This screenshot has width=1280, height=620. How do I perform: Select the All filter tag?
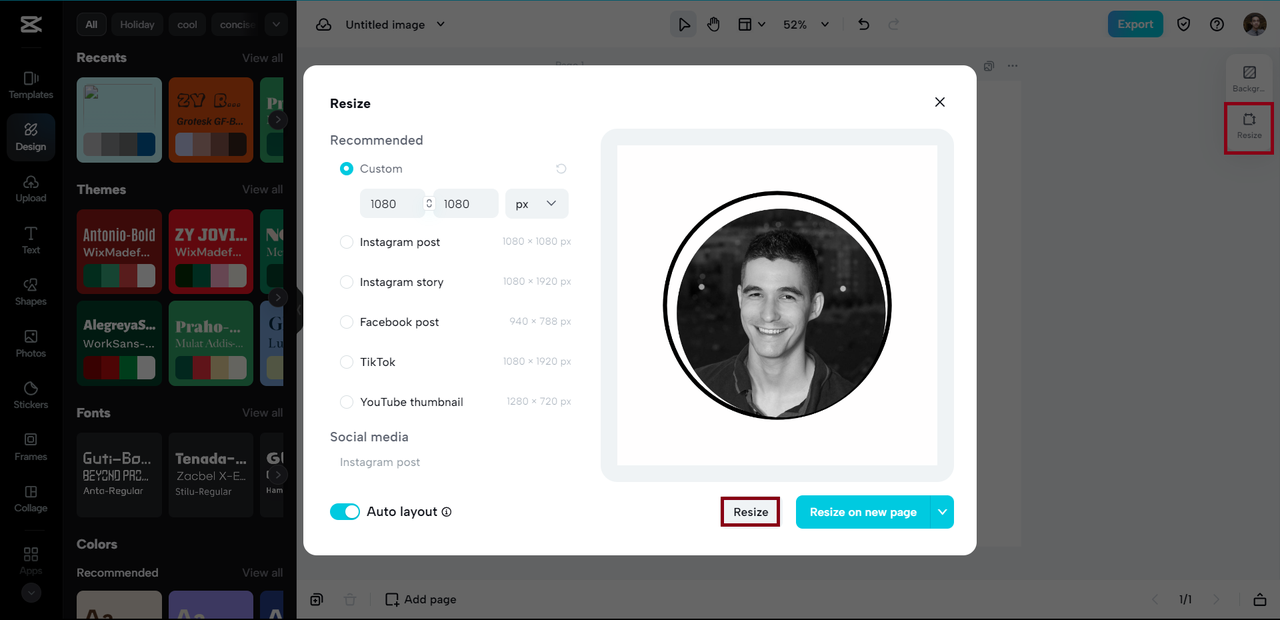pyautogui.click(x=91, y=24)
